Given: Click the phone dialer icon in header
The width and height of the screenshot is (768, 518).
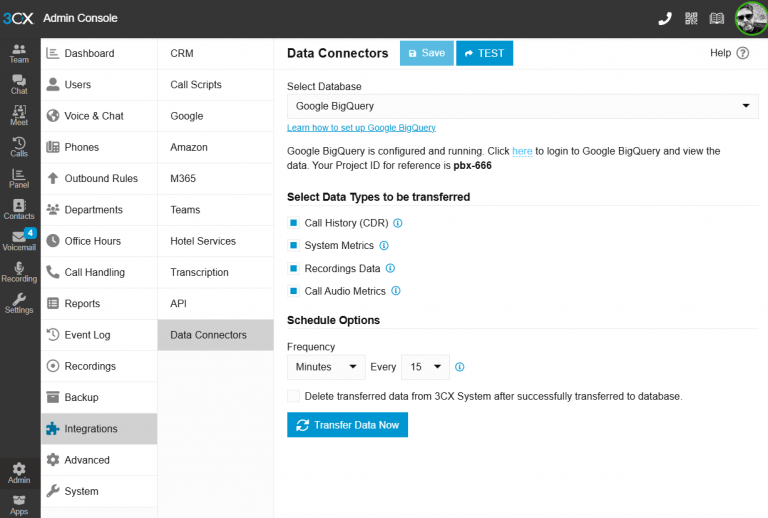Looking at the screenshot, I should point(665,19).
